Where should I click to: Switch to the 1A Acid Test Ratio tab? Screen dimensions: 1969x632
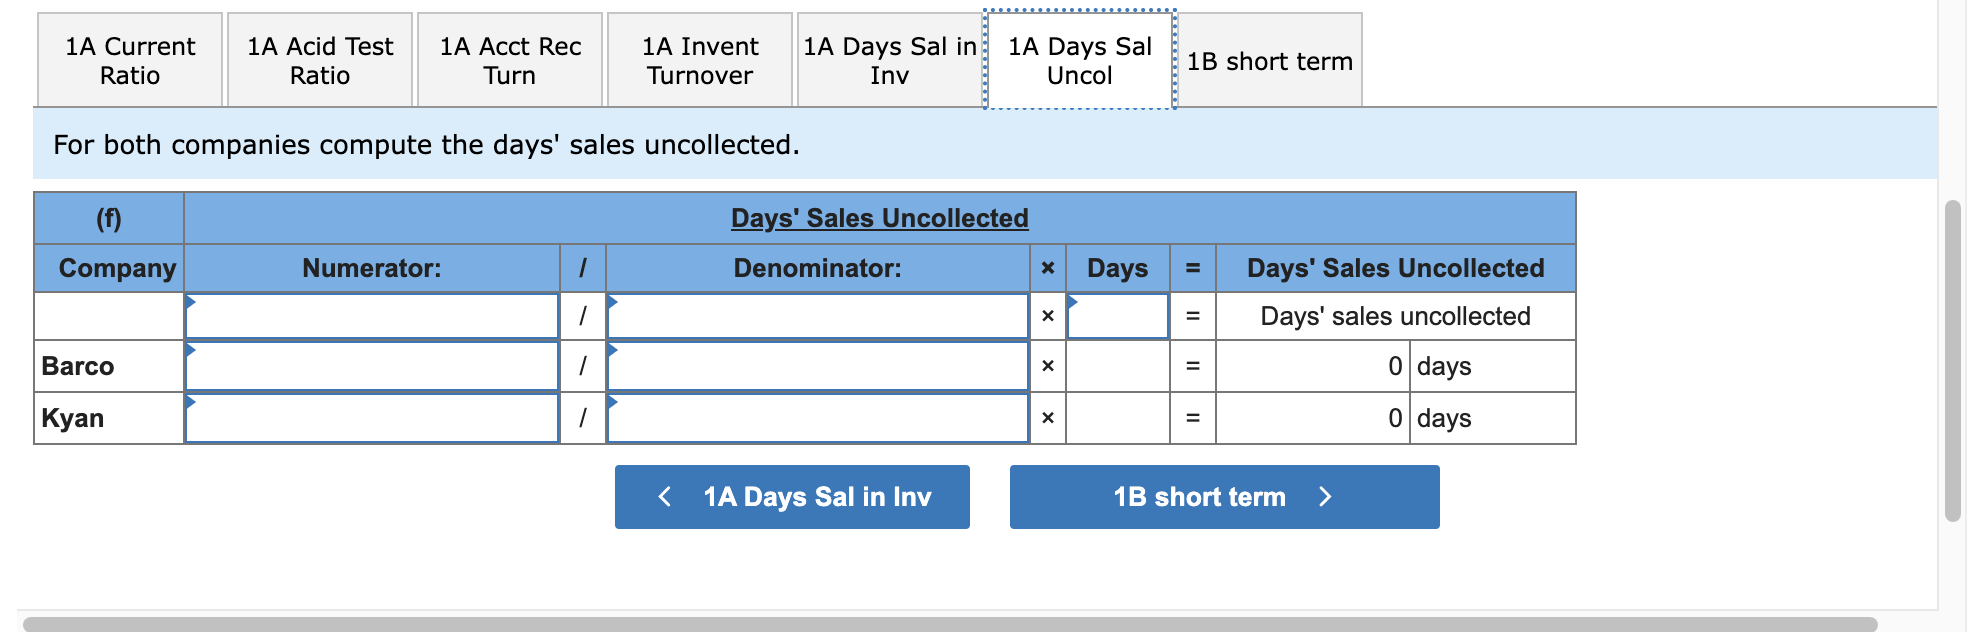pyautogui.click(x=319, y=60)
